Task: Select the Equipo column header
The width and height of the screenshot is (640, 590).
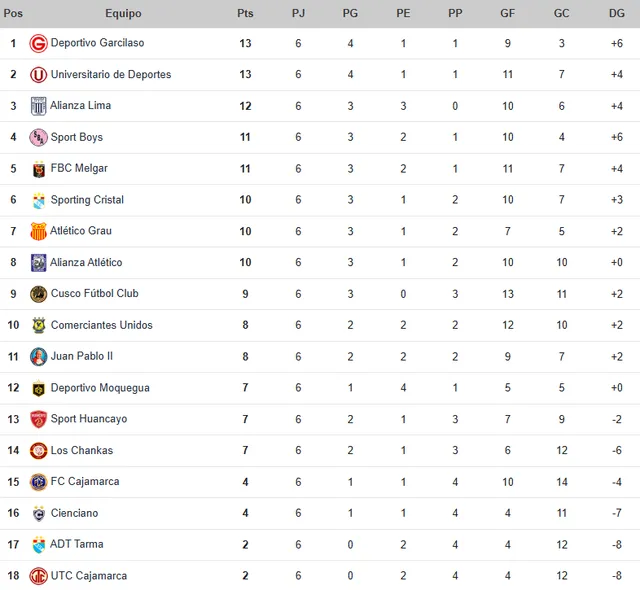Action: [123, 13]
